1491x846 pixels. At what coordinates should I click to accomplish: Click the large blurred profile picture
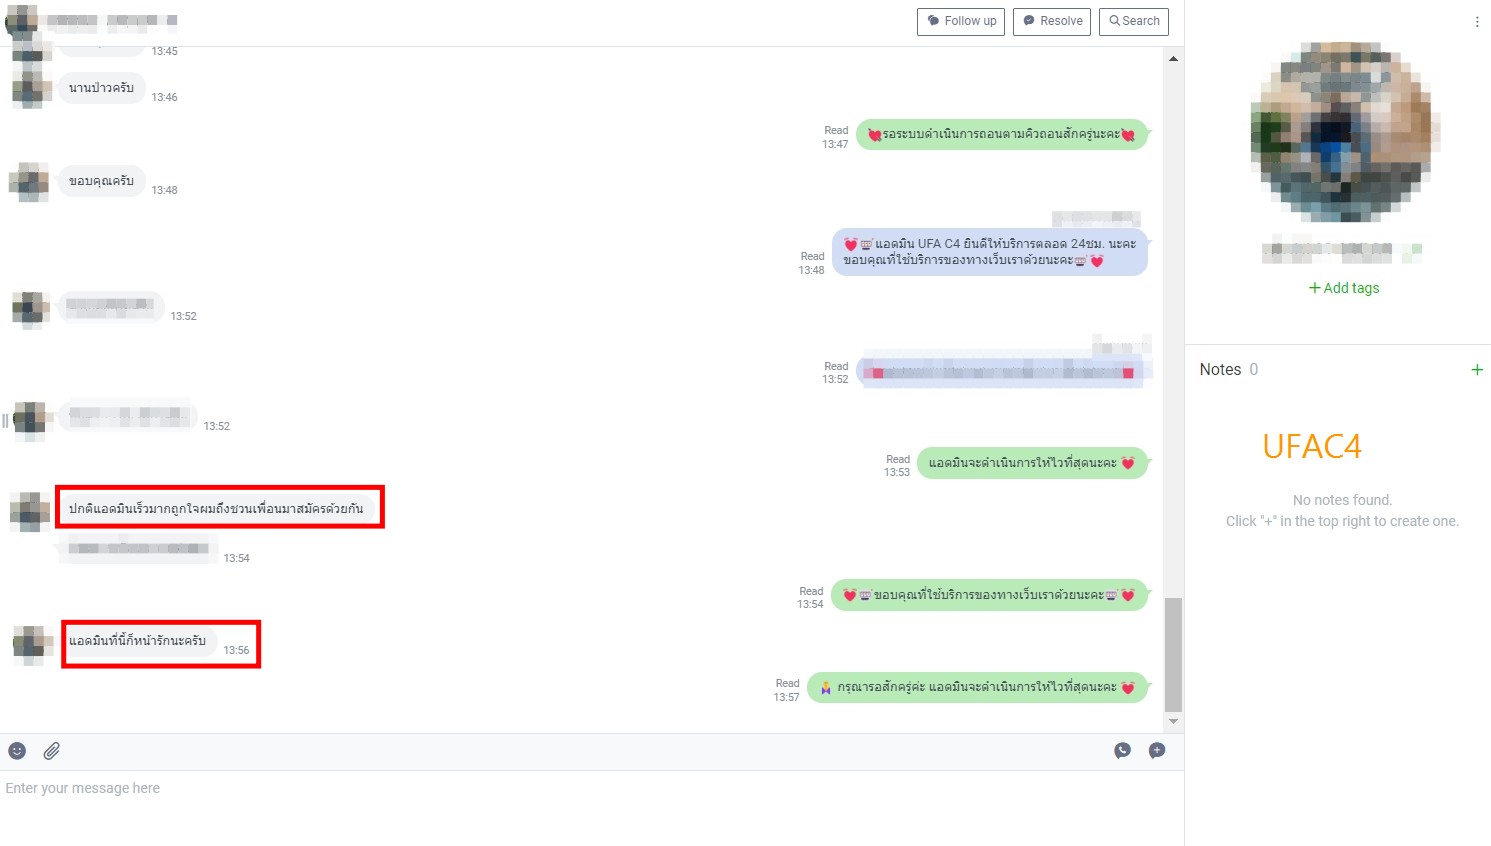(x=1342, y=132)
